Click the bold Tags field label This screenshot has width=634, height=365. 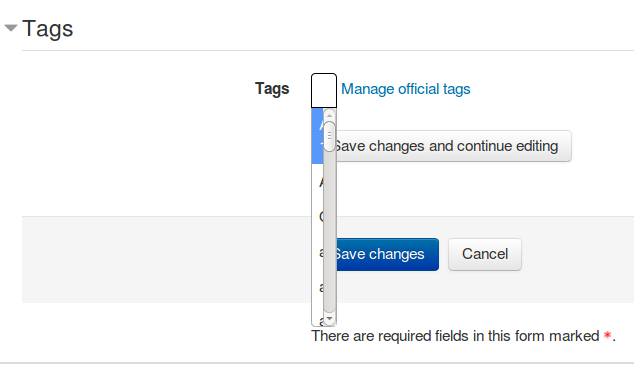[x=272, y=89]
